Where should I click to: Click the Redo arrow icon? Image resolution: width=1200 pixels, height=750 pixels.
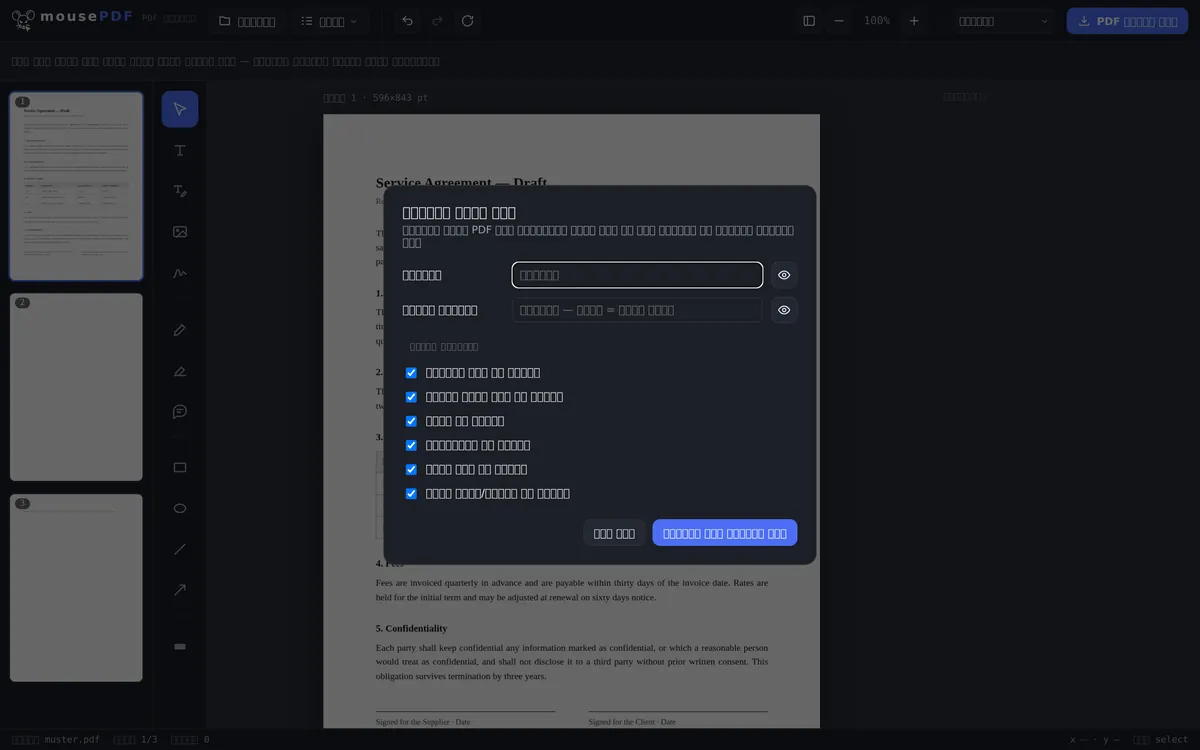pos(437,21)
